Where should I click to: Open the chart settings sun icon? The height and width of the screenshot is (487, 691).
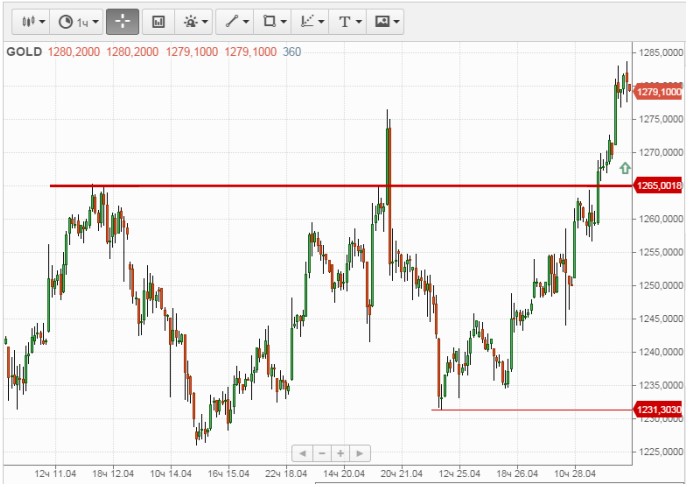click(x=193, y=22)
